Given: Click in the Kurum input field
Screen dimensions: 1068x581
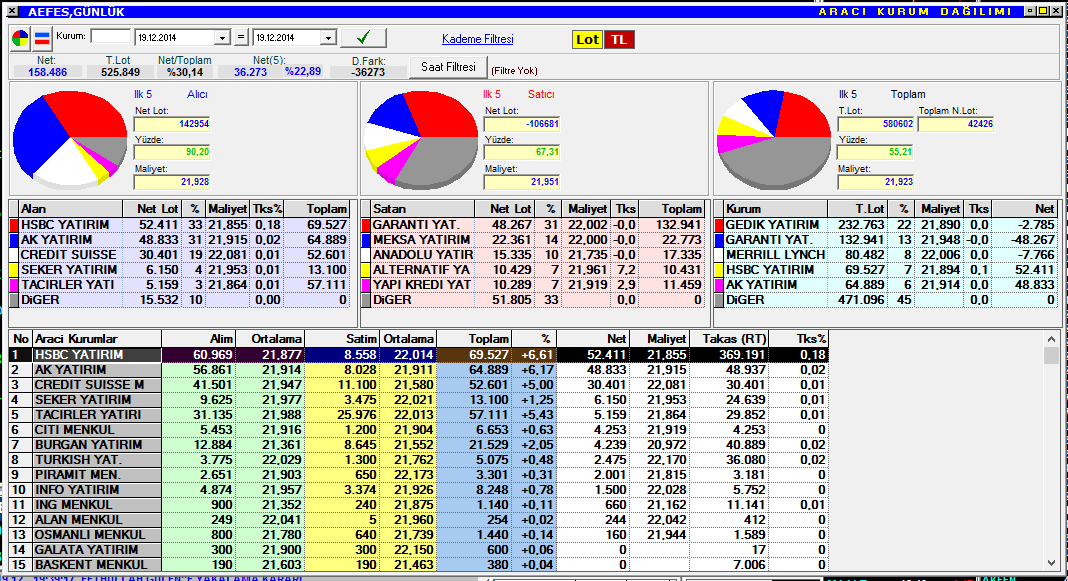Looking at the screenshot, I should pyautogui.click(x=110, y=37).
